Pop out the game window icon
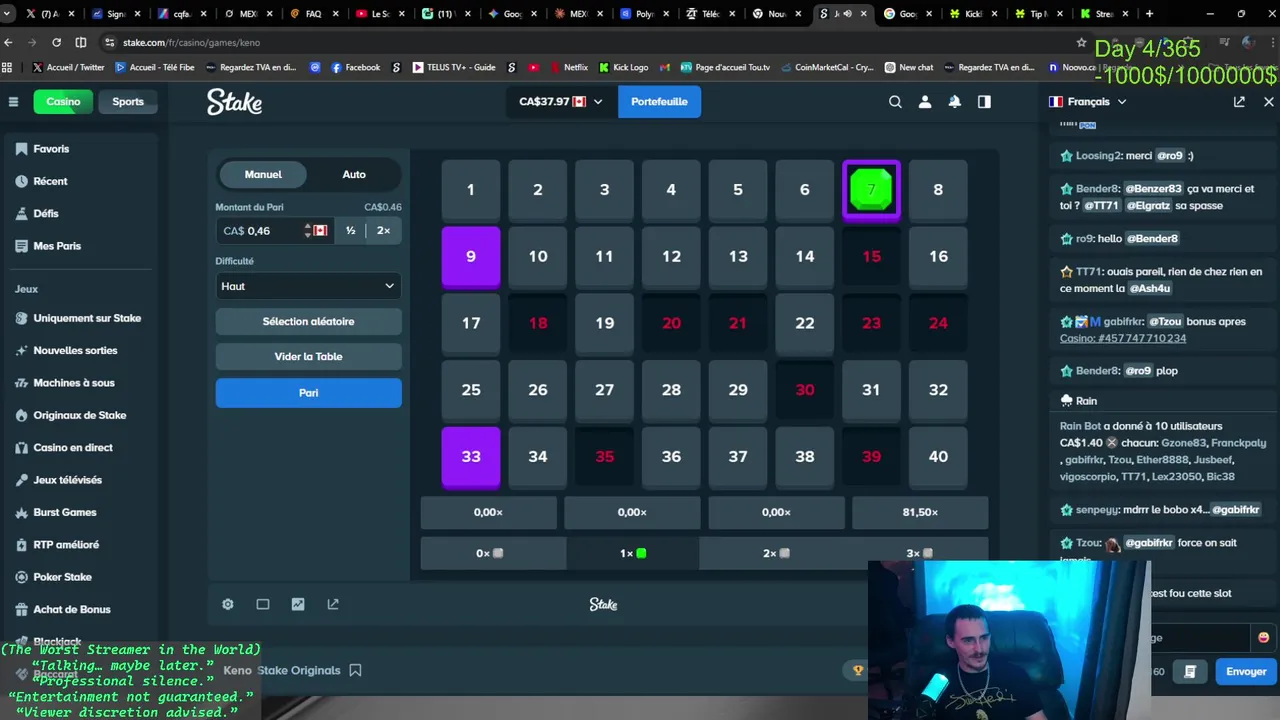This screenshot has height=720, width=1280. [x=333, y=604]
